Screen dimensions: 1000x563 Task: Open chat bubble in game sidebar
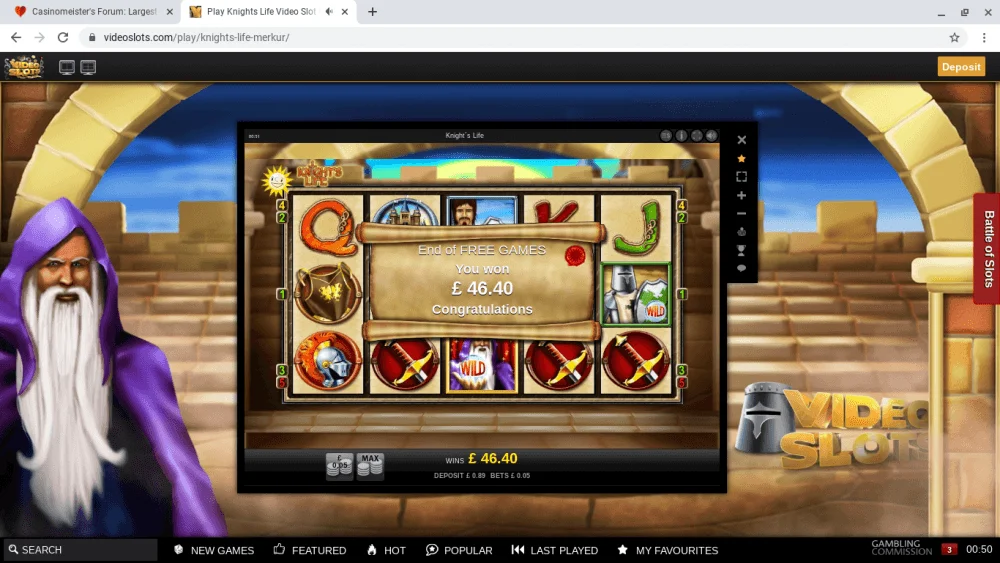click(x=741, y=268)
